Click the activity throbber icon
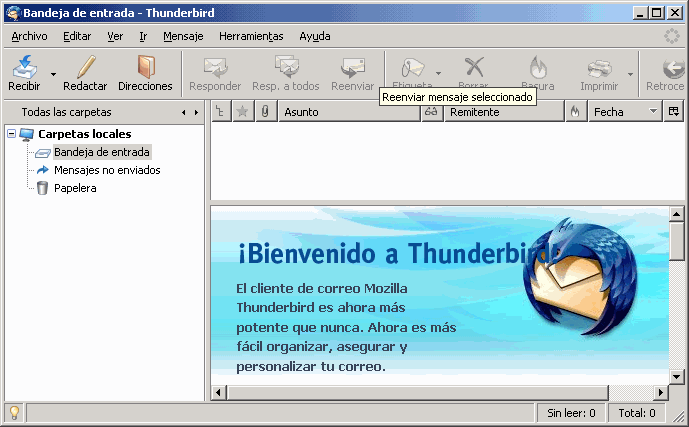689x427 pixels. pyautogui.click(x=672, y=36)
